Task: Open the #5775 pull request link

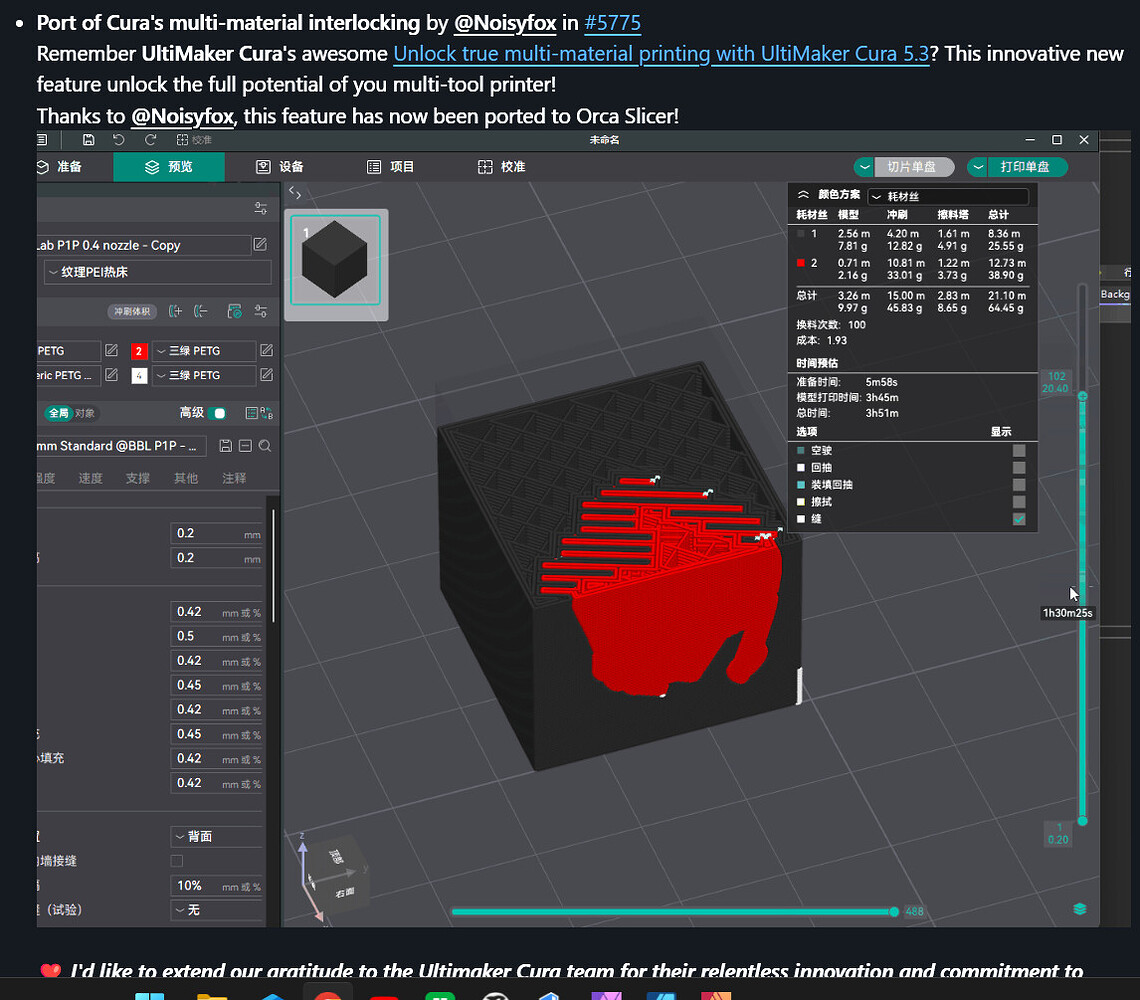Action: (x=613, y=23)
